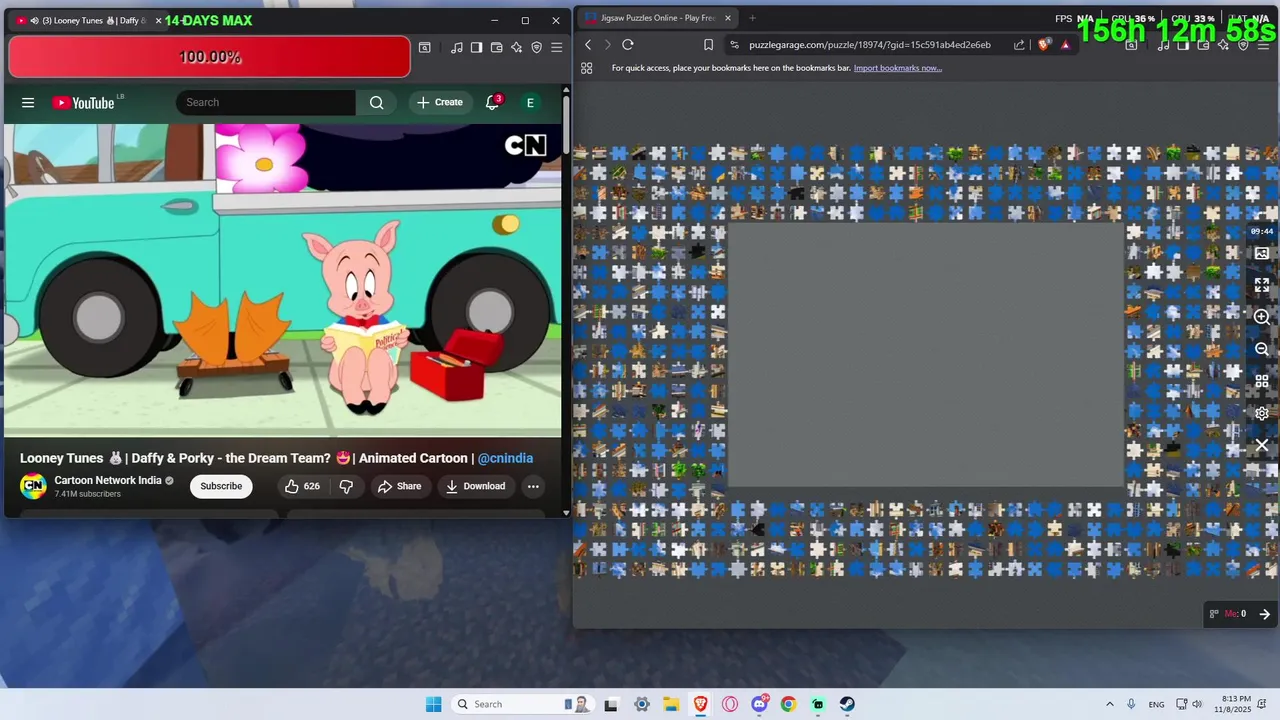Click the YouTube Create button
The height and width of the screenshot is (720, 1280).
coord(440,102)
